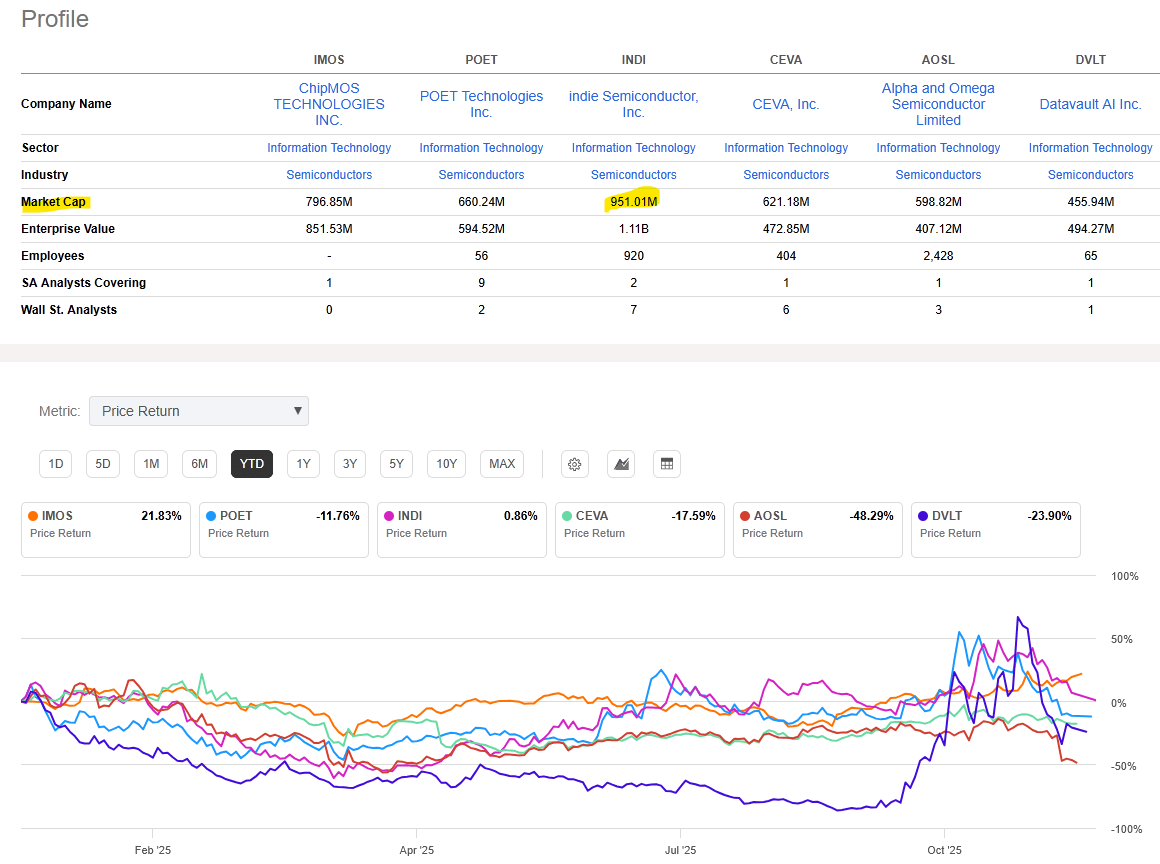Select the 1Y tab
The height and width of the screenshot is (864, 1160).
point(303,463)
